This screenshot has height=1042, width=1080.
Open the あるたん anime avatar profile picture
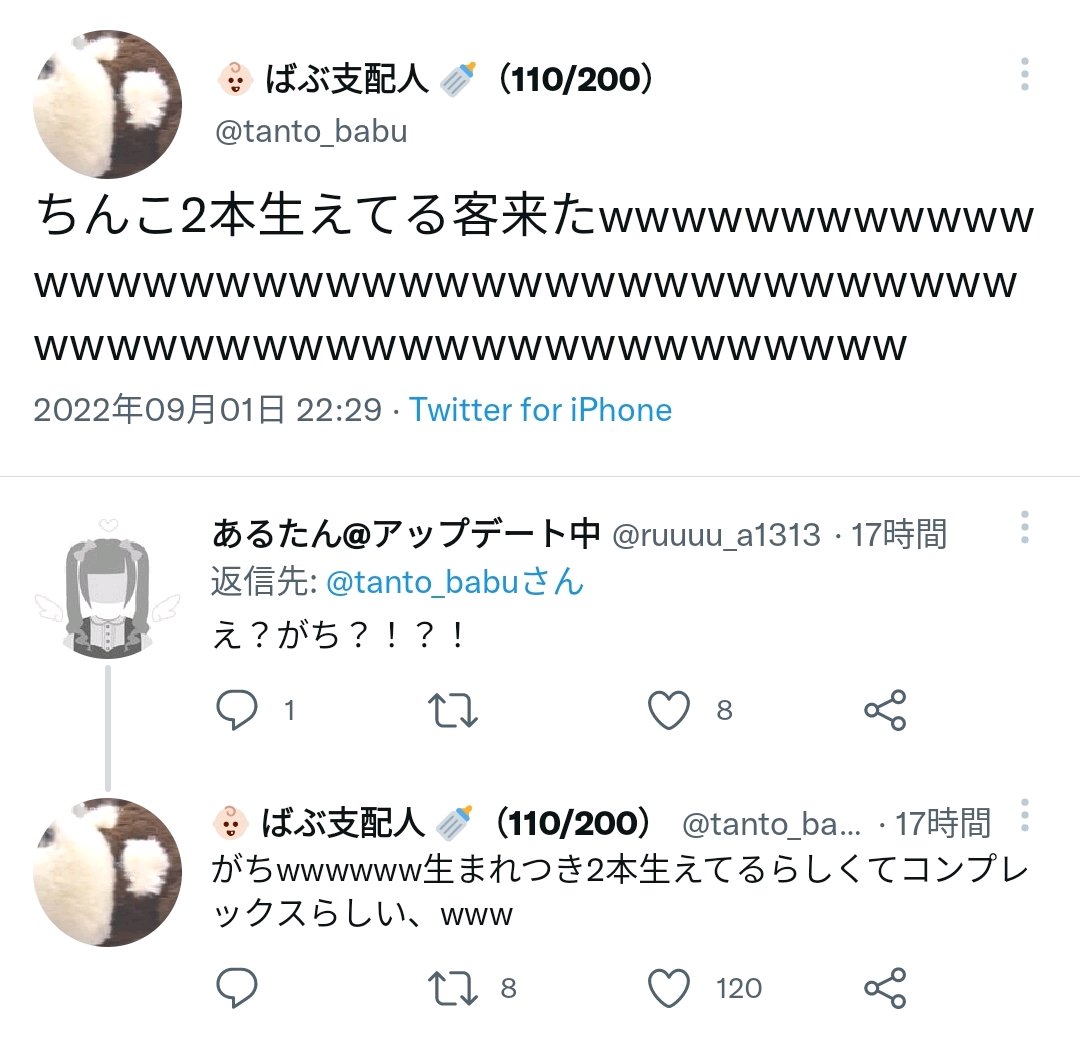tap(107, 590)
